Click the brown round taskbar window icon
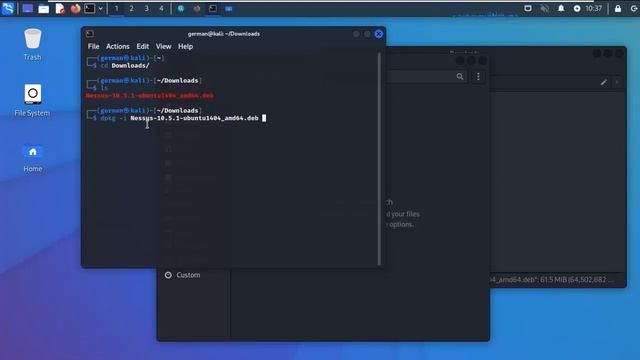The height and width of the screenshot is (360, 640). 197,8
